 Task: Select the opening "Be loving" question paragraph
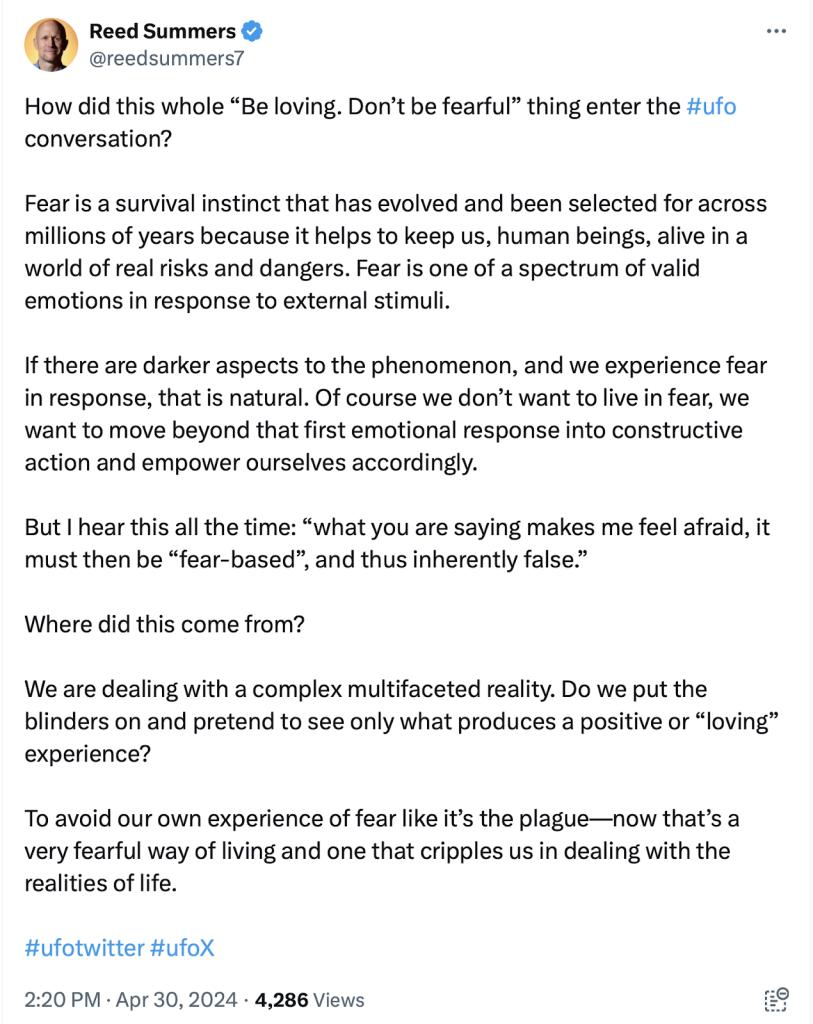[x=381, y=122]
